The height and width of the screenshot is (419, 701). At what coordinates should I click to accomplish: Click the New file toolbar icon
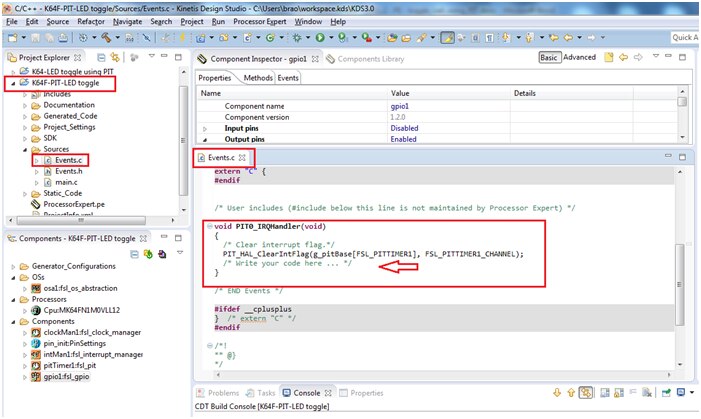point(13,38)
